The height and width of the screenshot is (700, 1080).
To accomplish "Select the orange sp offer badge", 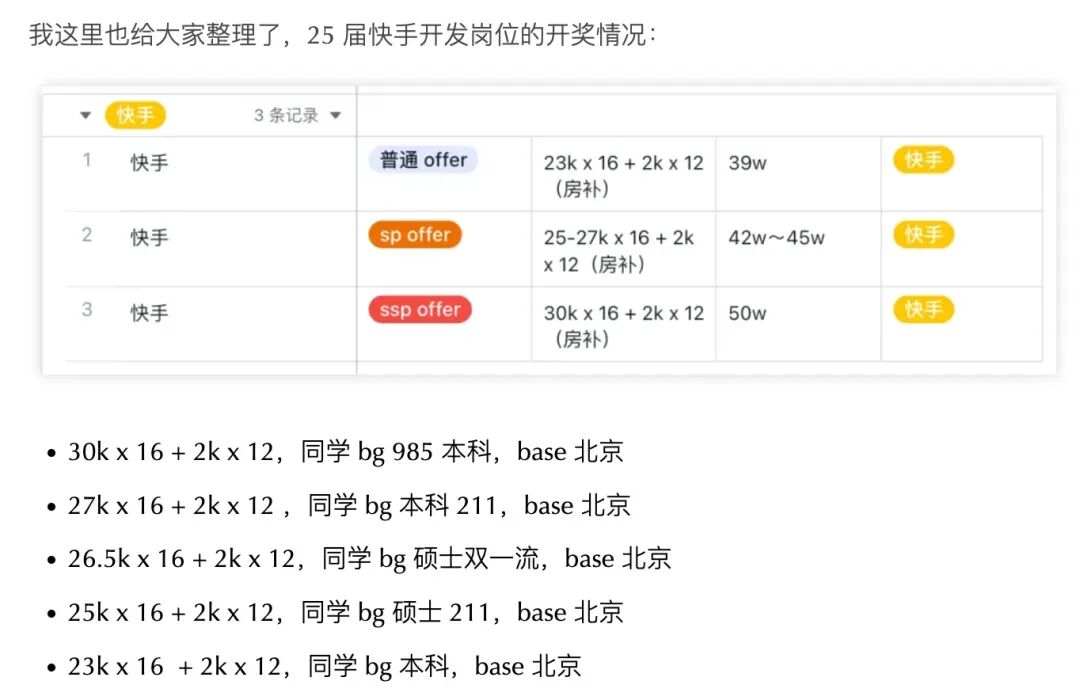I will [x=414, y=234].
